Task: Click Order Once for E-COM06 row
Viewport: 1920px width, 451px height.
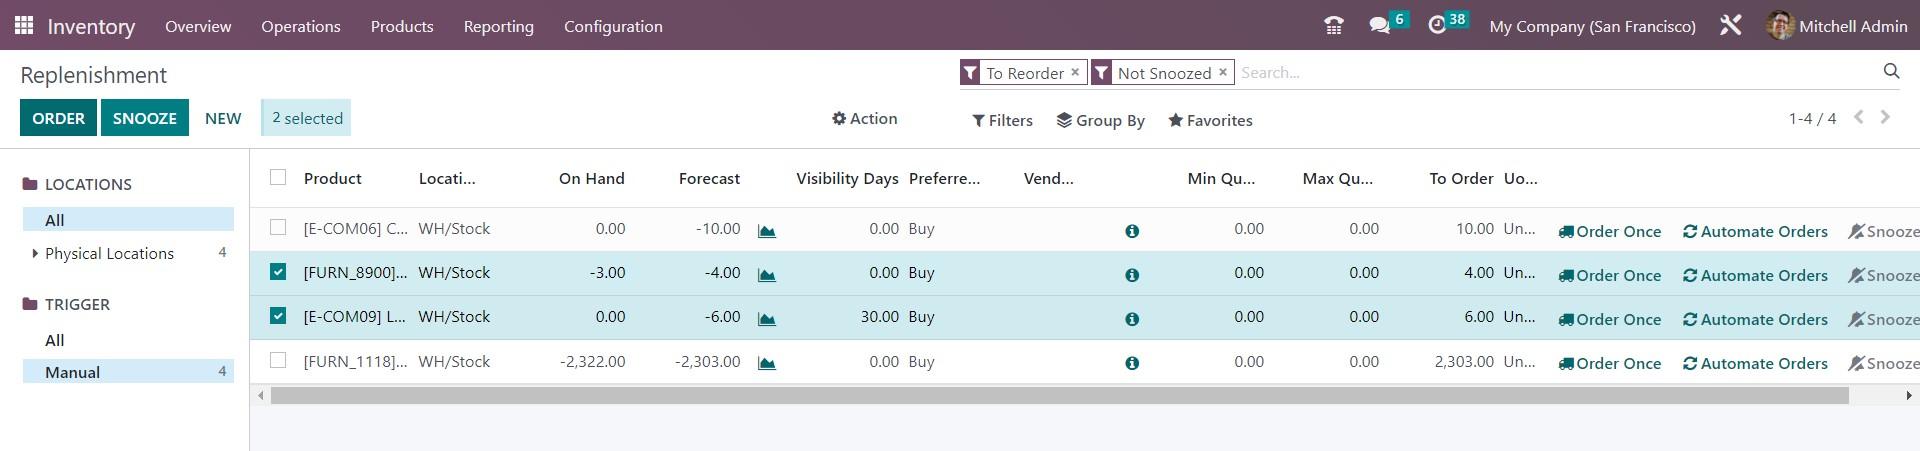Action: 1609,231
